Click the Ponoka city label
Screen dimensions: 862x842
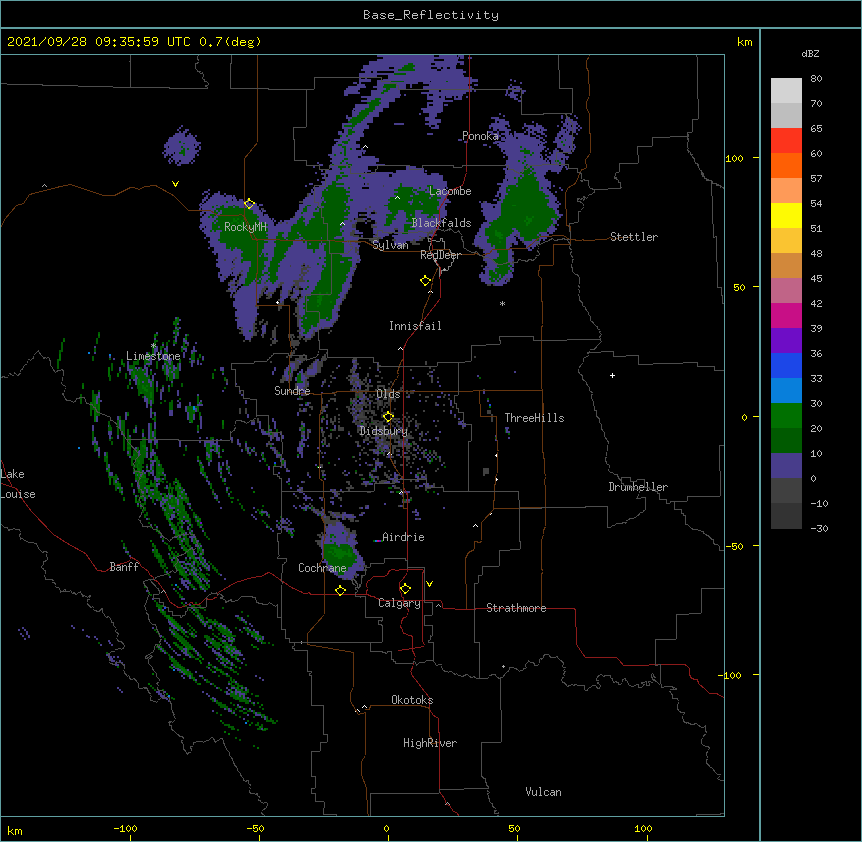(480, 136)
